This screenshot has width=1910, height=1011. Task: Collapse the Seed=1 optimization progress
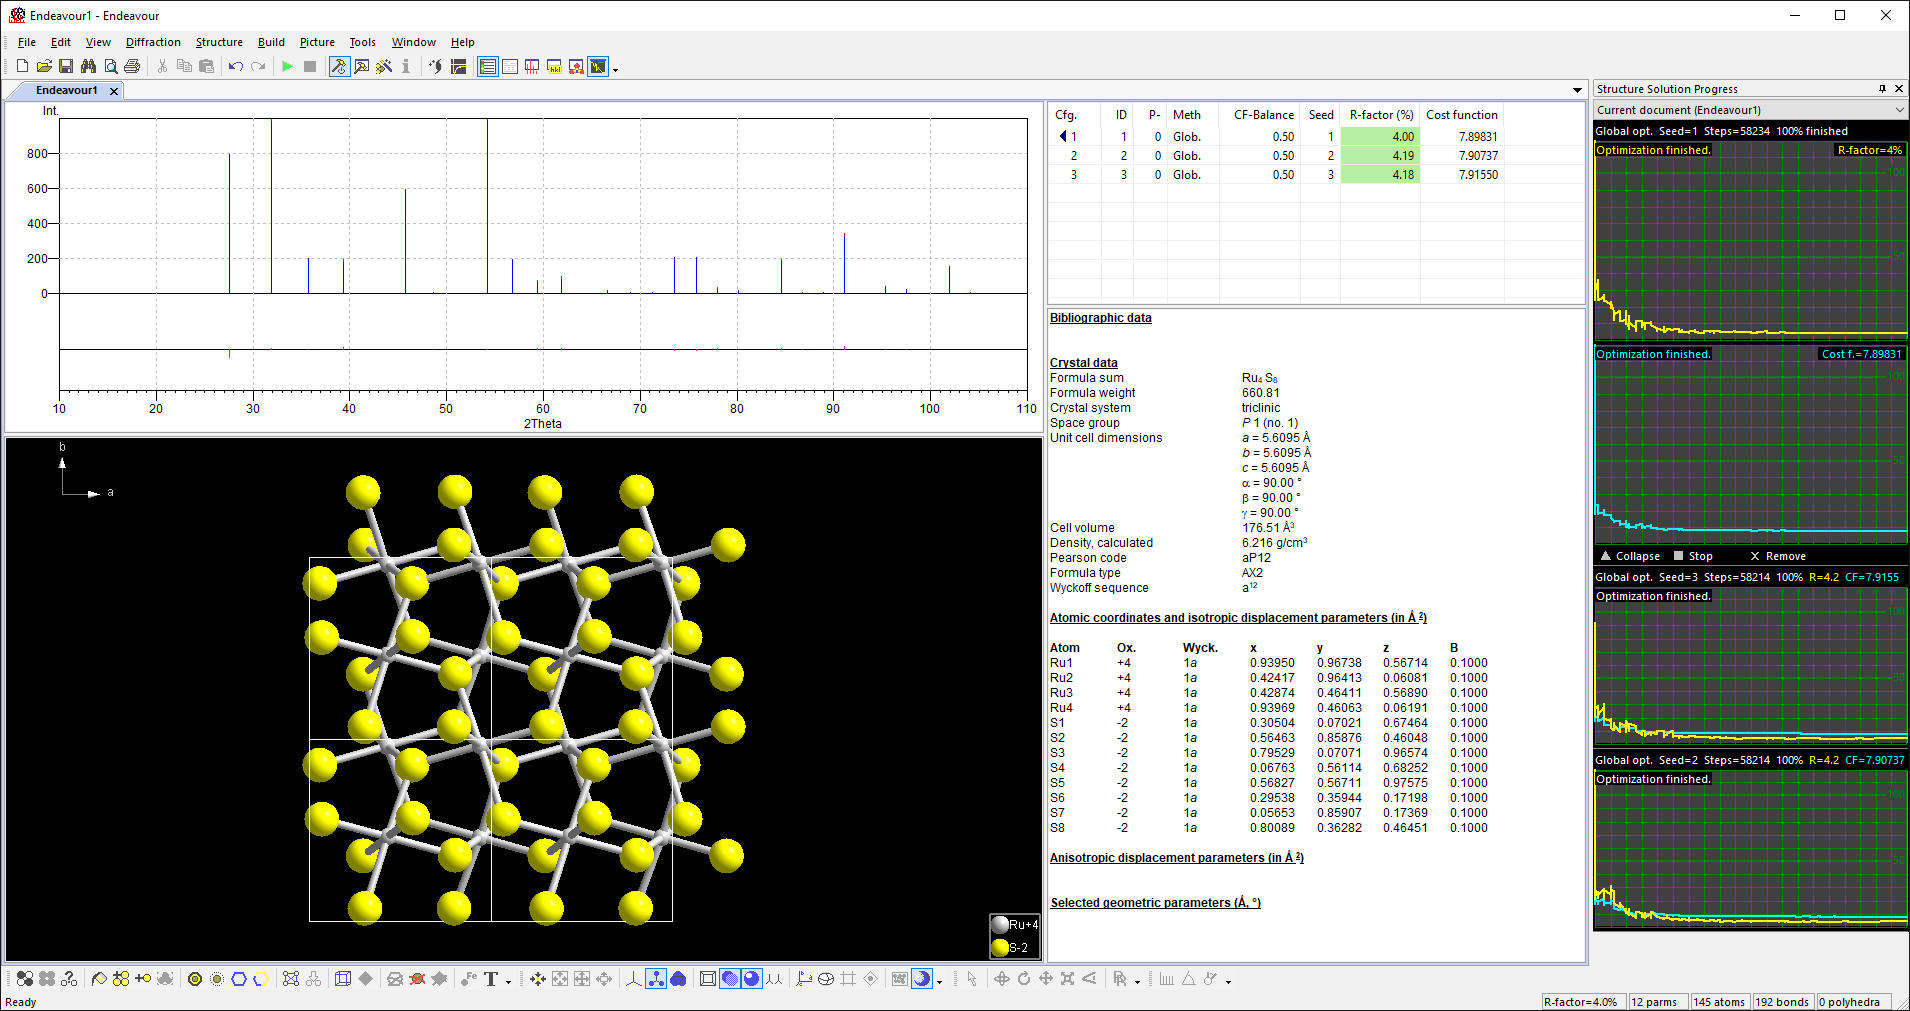1630,556
